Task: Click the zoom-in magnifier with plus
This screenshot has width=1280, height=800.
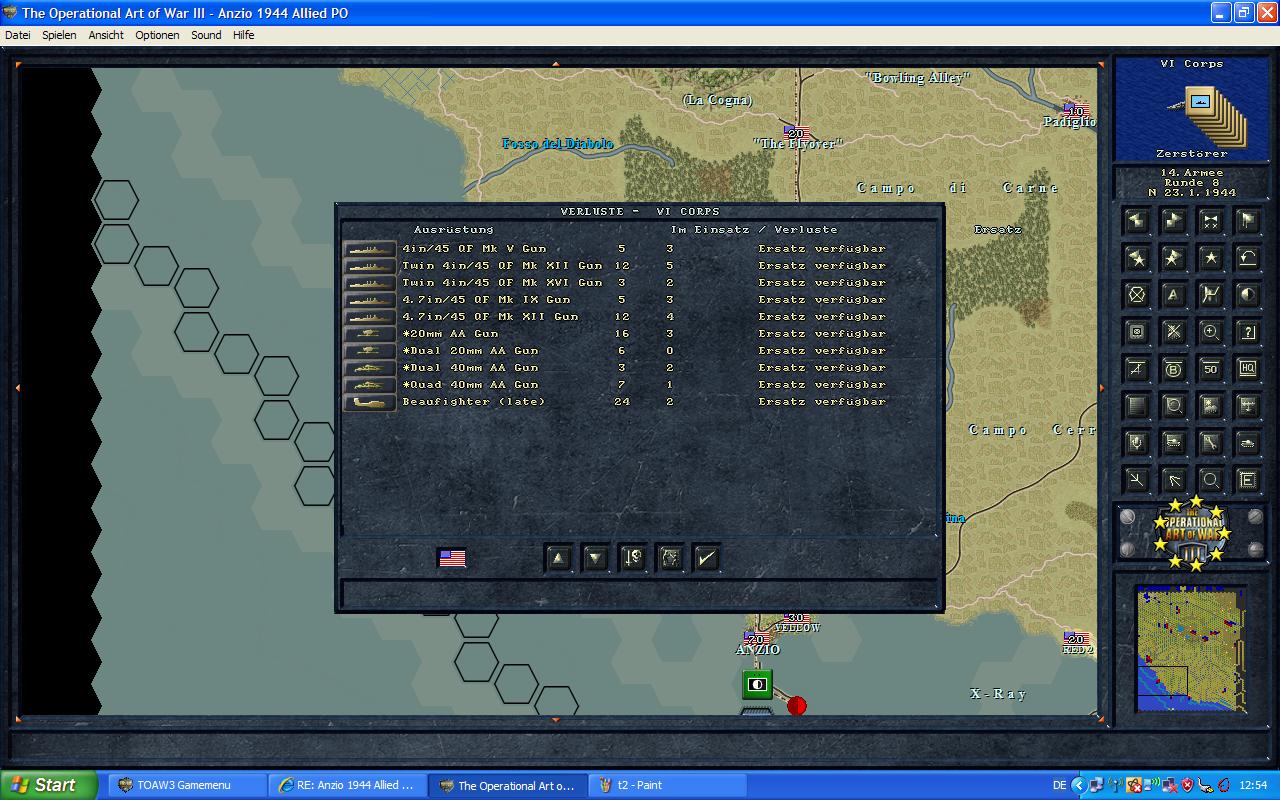Action: 1211,332
